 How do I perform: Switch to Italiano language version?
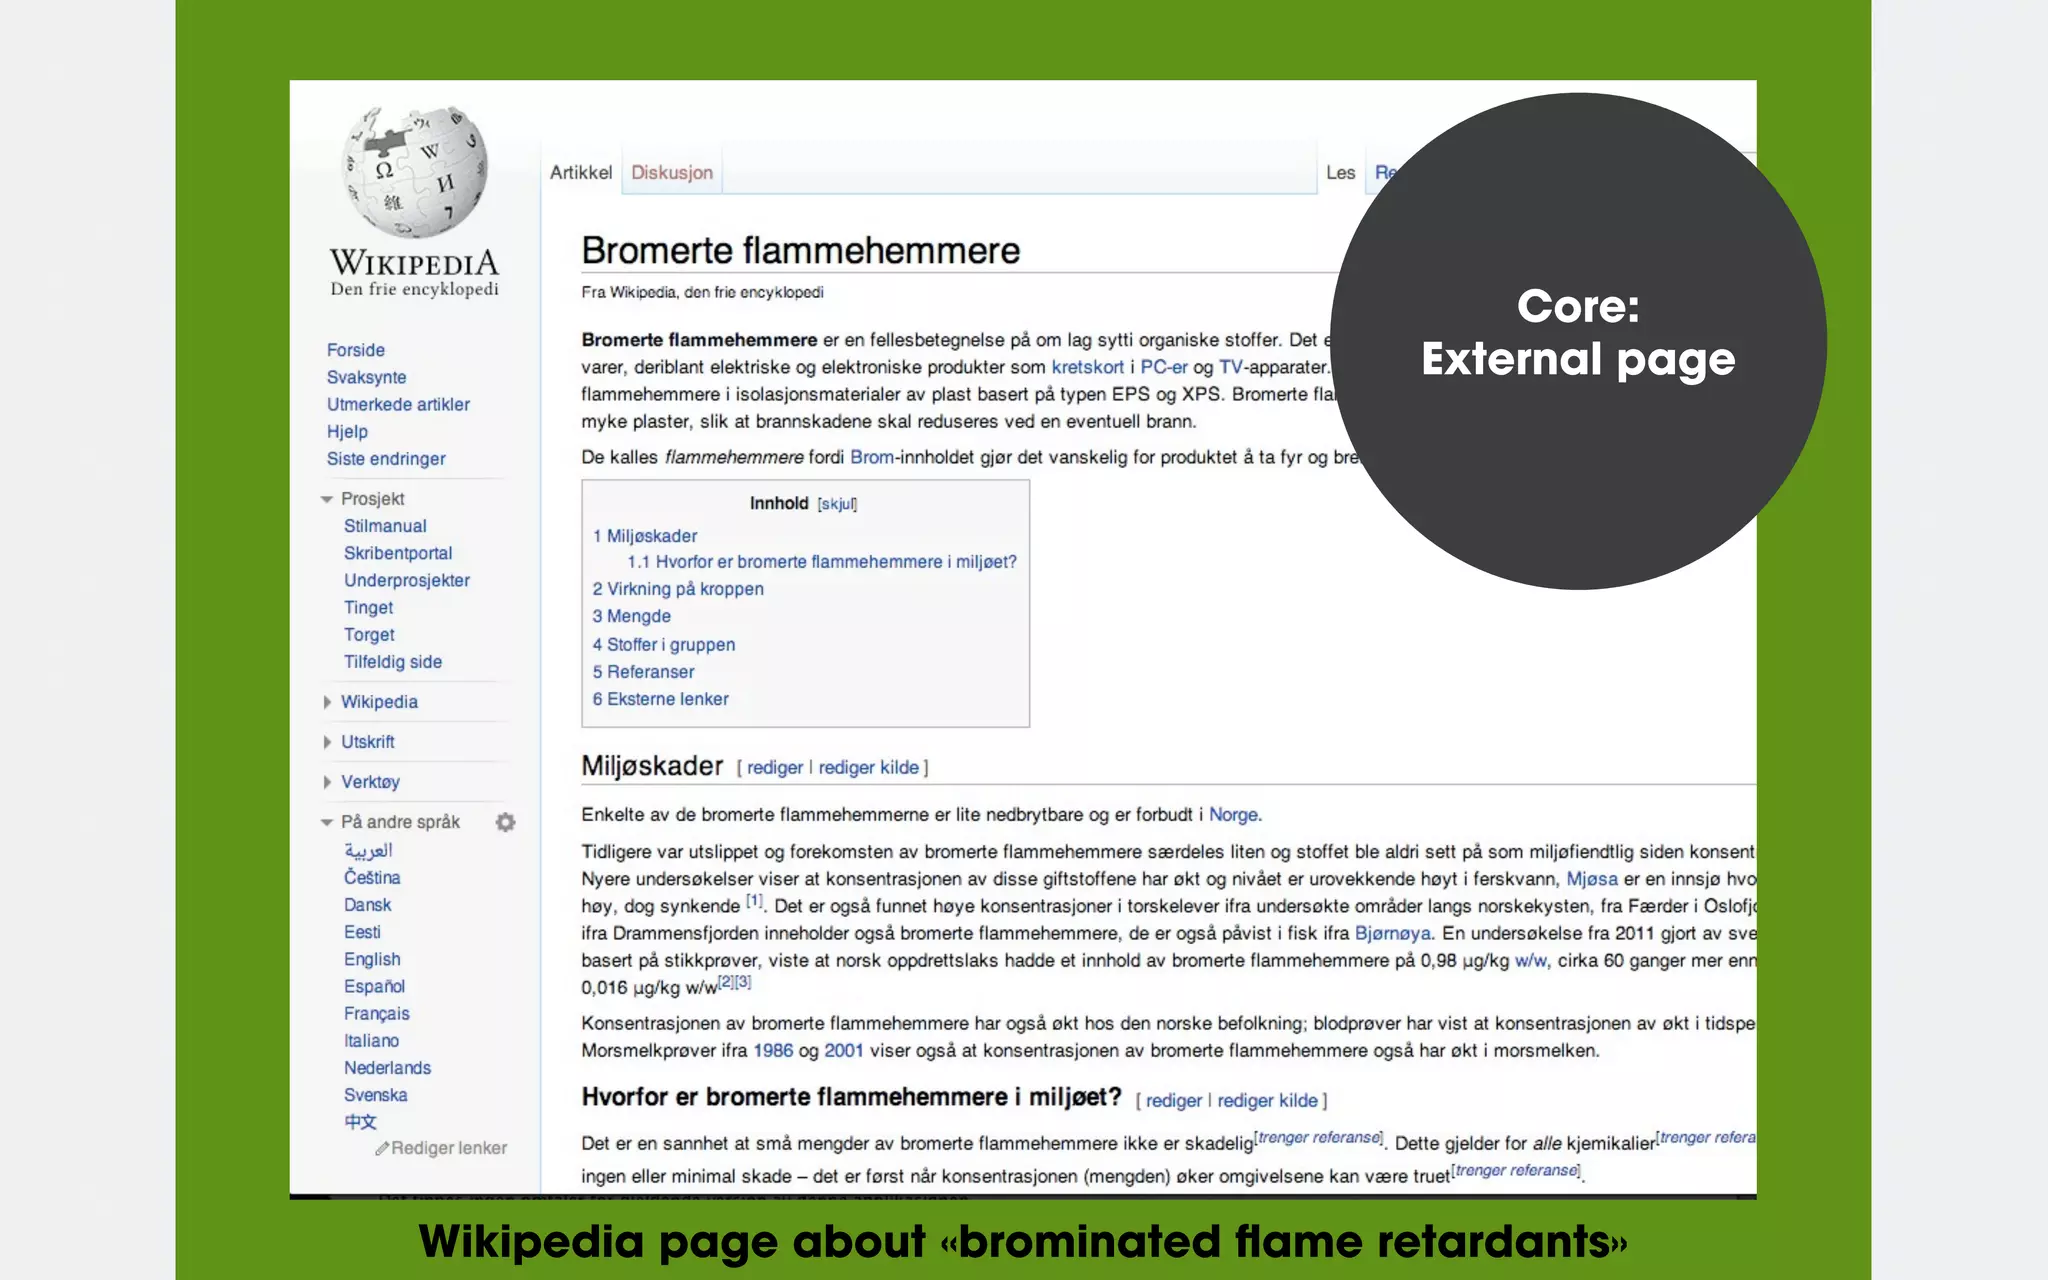click(372, 1040)
